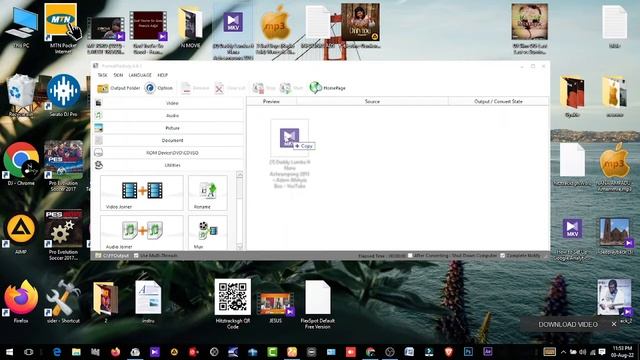The image size is (640, 360).
Task: Click the Output / Convert State column header
Action: (498, 101)
